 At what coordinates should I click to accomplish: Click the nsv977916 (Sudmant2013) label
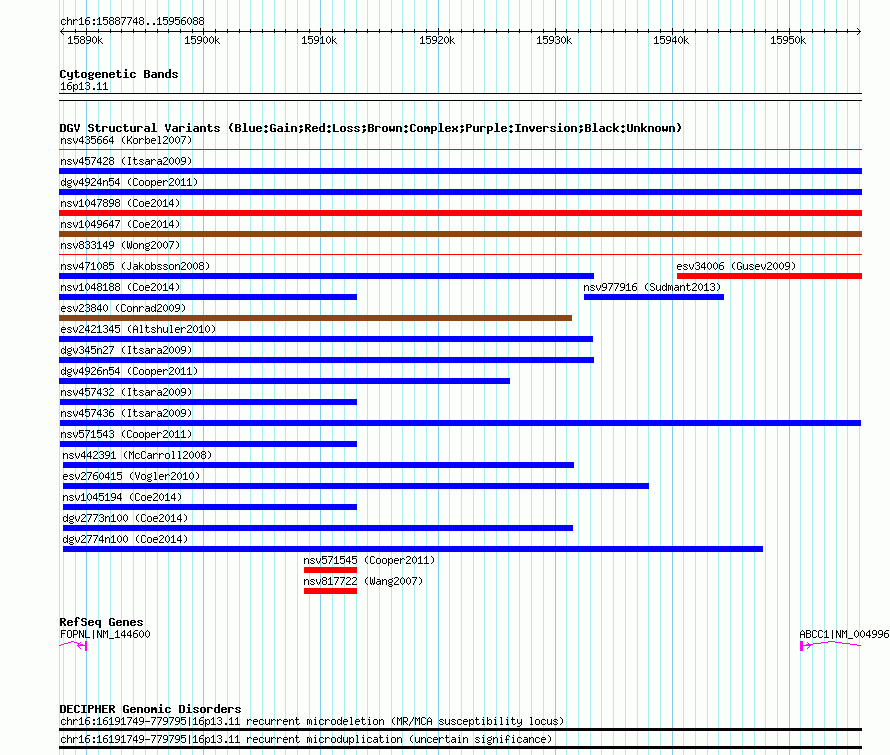point(652,287)
